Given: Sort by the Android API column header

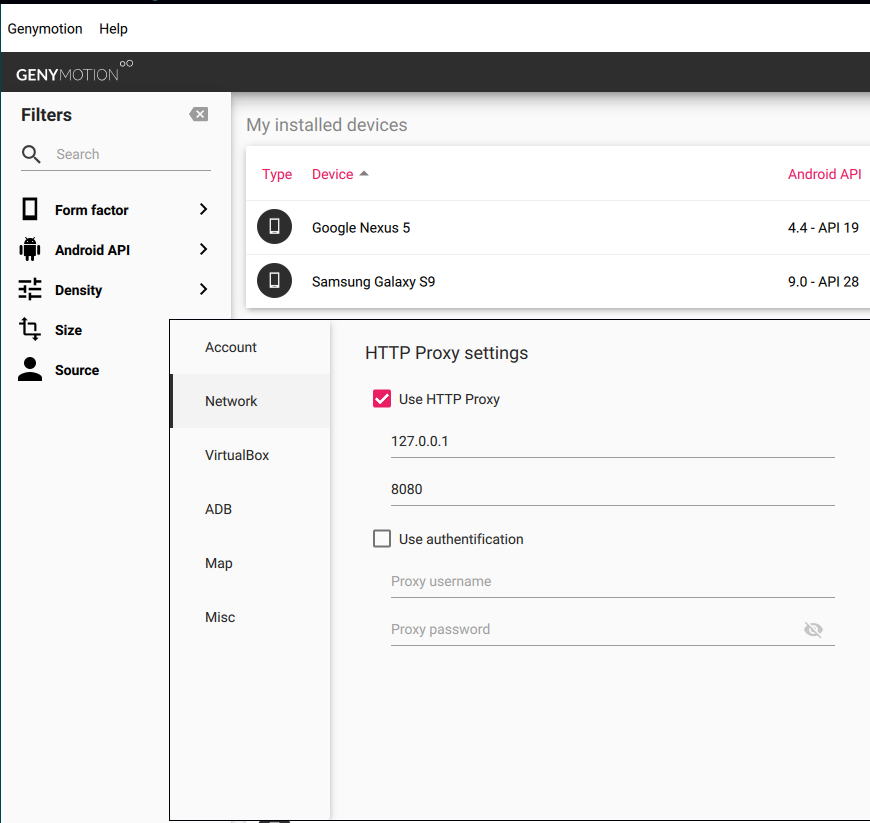Looking at the screenshot, I should point(825,174).
